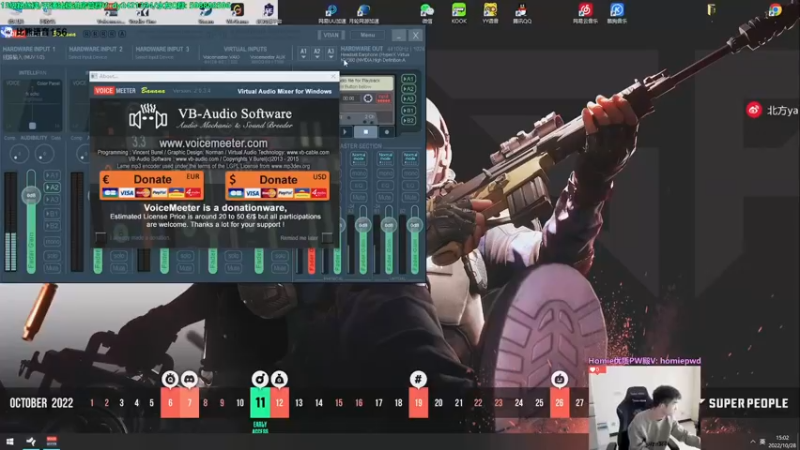
Task: Start playback on the Voicemeeter cassette recorder
Action: 345,132
